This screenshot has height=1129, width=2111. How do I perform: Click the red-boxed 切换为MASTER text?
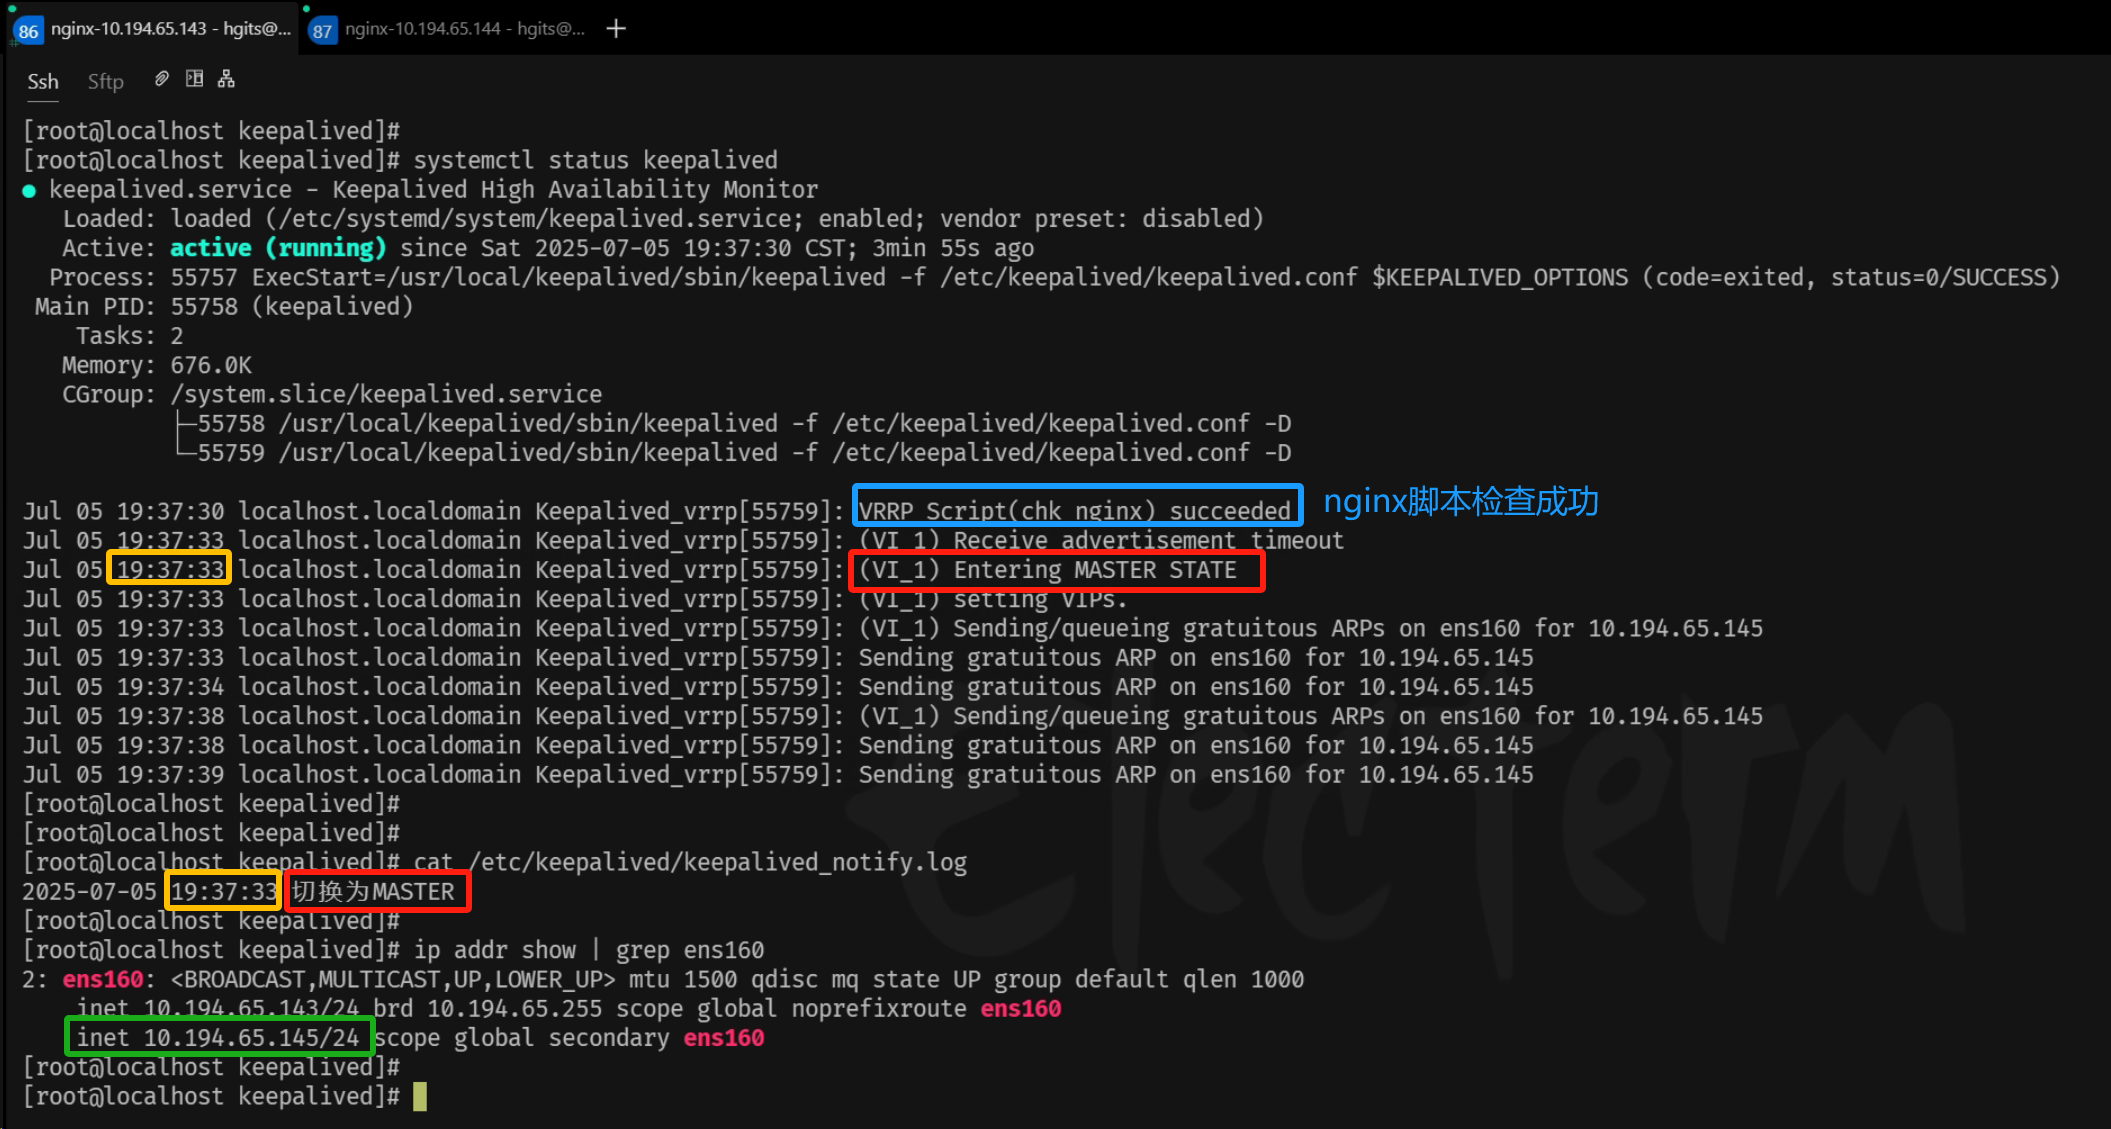(376, 890)
